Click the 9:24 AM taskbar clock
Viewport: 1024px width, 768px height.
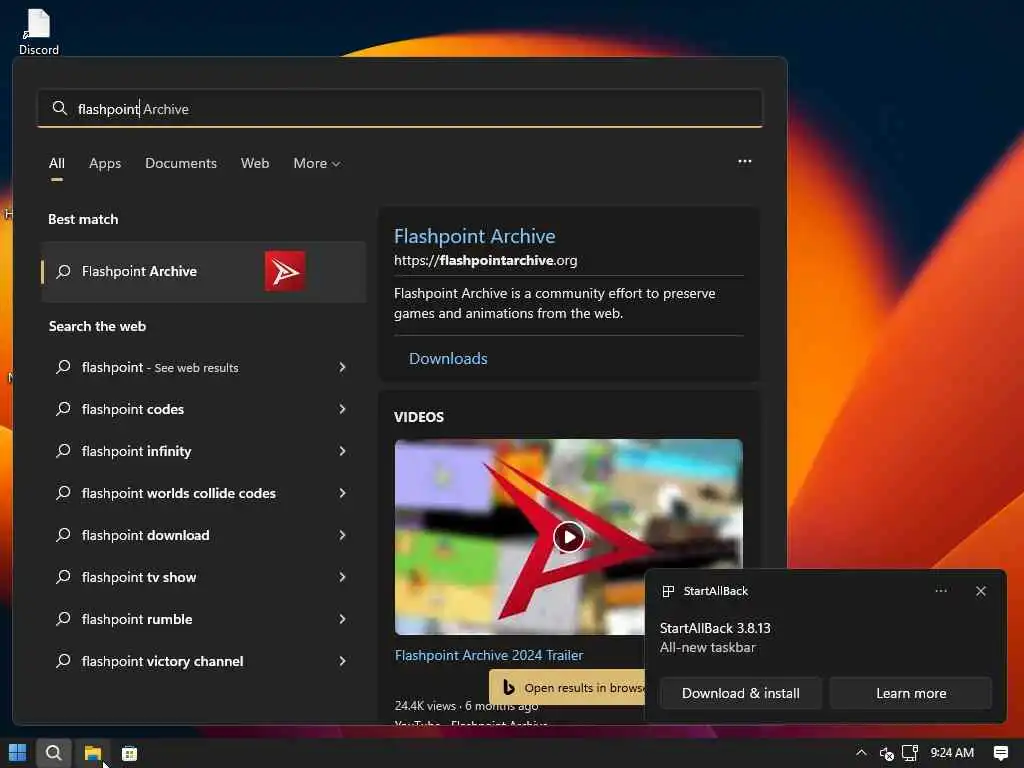point(952,753)
